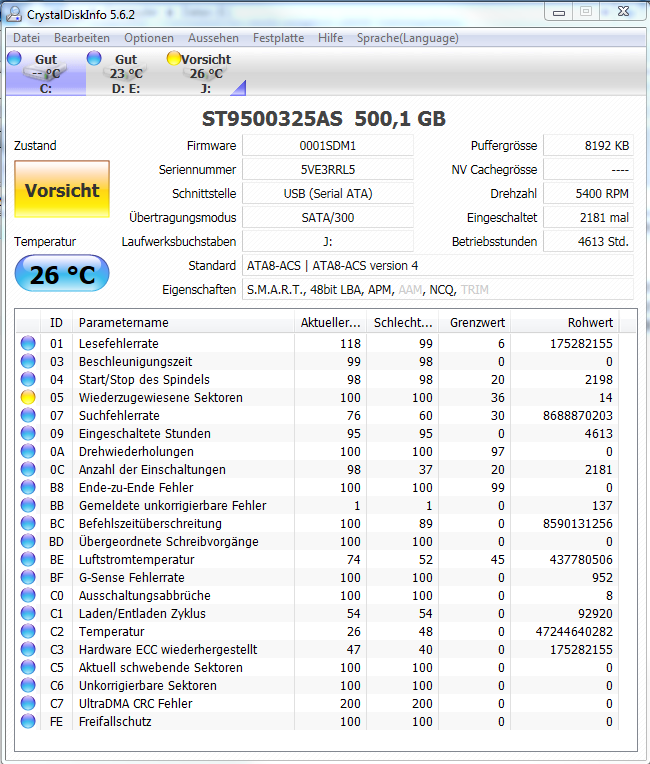Click the Schlecht... column header
650x764 pixels.
(402, 323)
